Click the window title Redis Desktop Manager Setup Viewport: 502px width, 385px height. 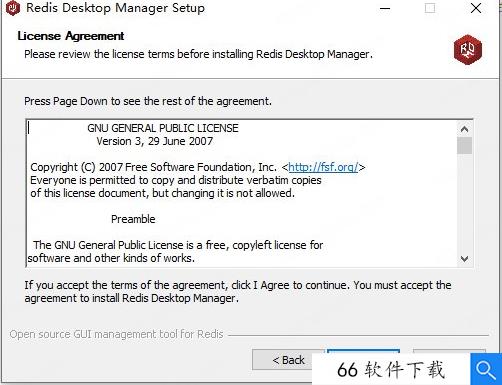coord(115,8)
